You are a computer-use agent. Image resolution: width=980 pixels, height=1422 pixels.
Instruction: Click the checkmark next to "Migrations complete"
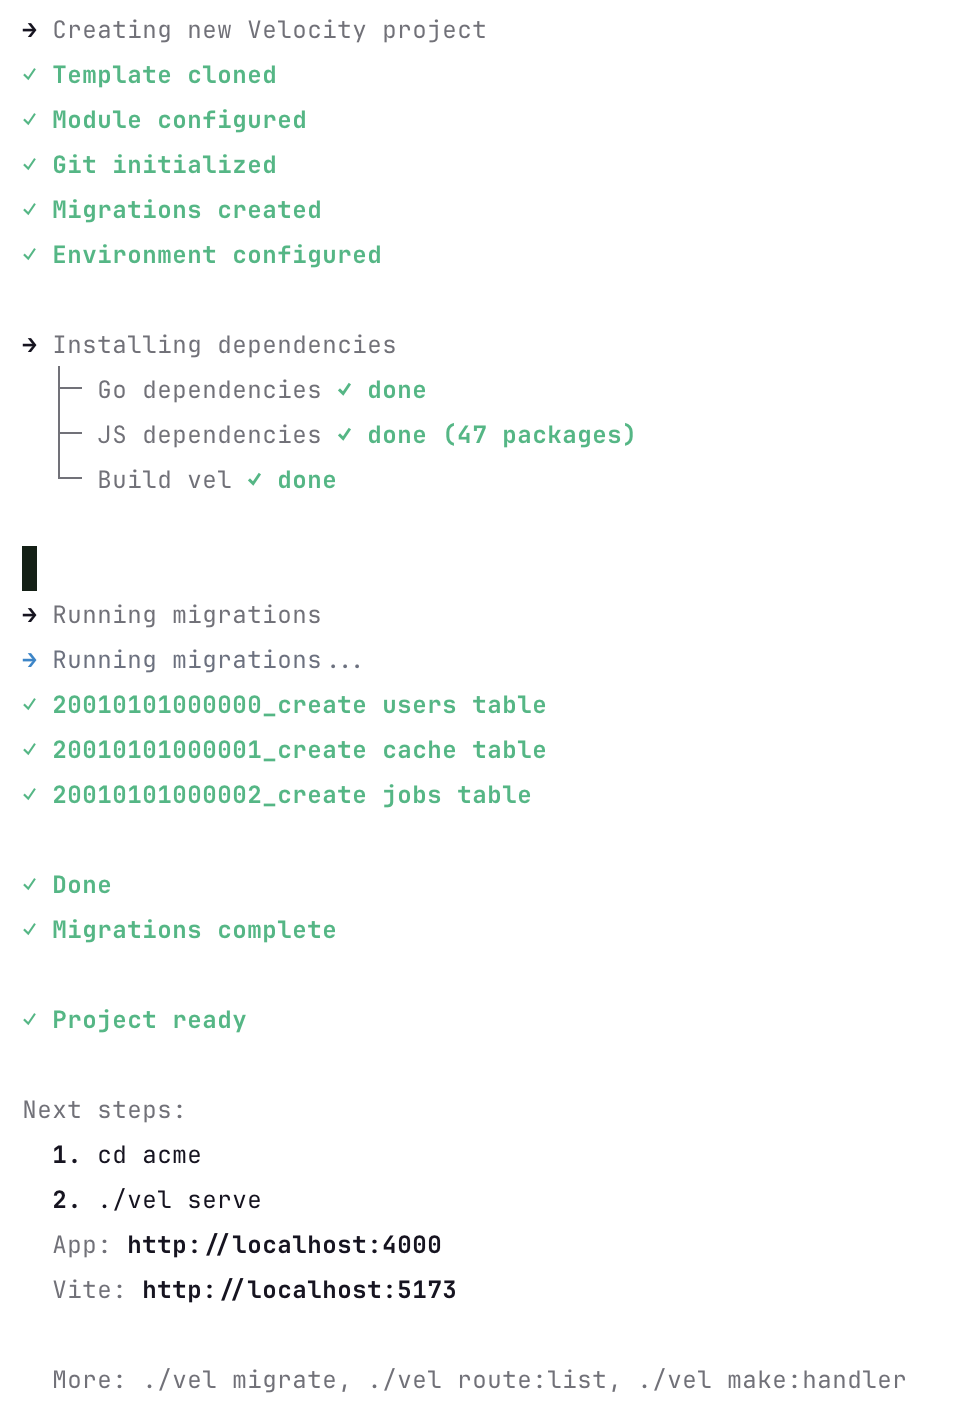click(30, 930)
